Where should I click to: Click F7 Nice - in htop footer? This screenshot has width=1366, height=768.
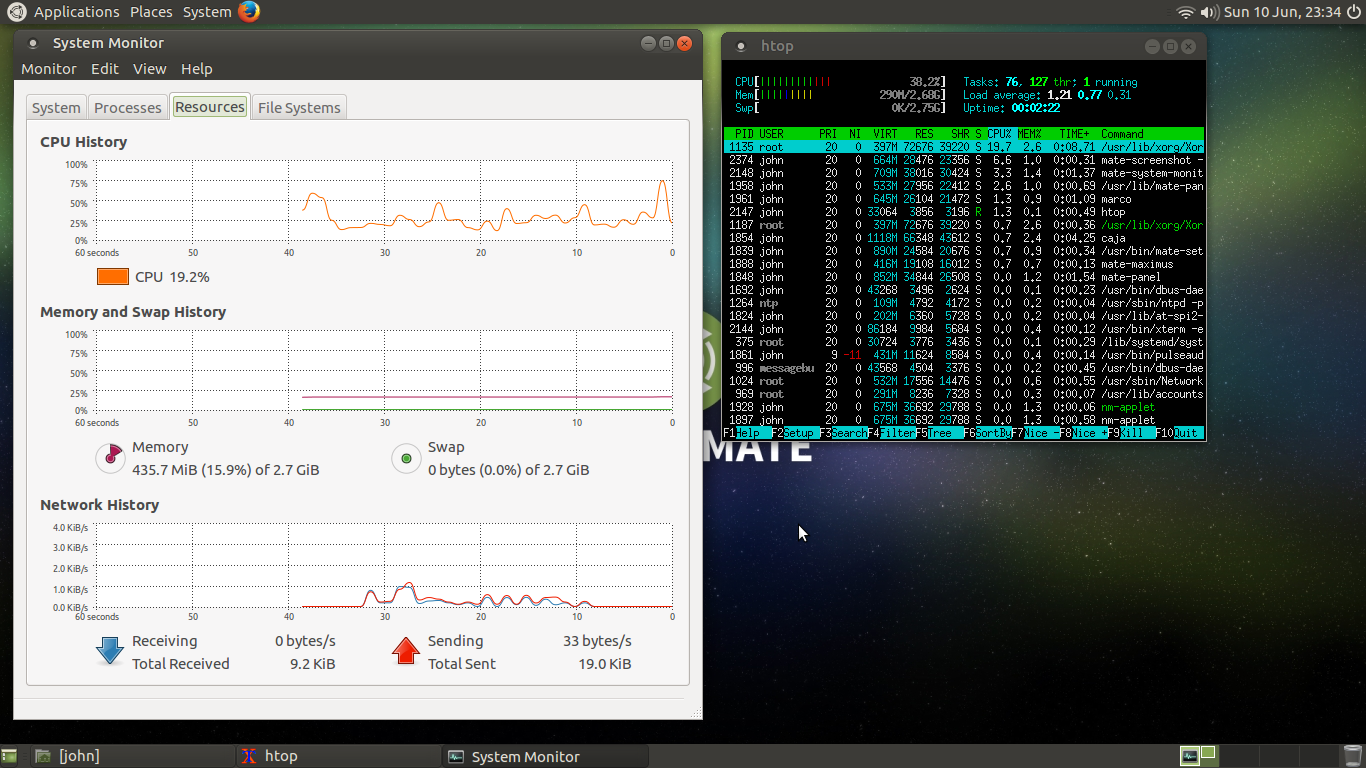(1036, 434)
